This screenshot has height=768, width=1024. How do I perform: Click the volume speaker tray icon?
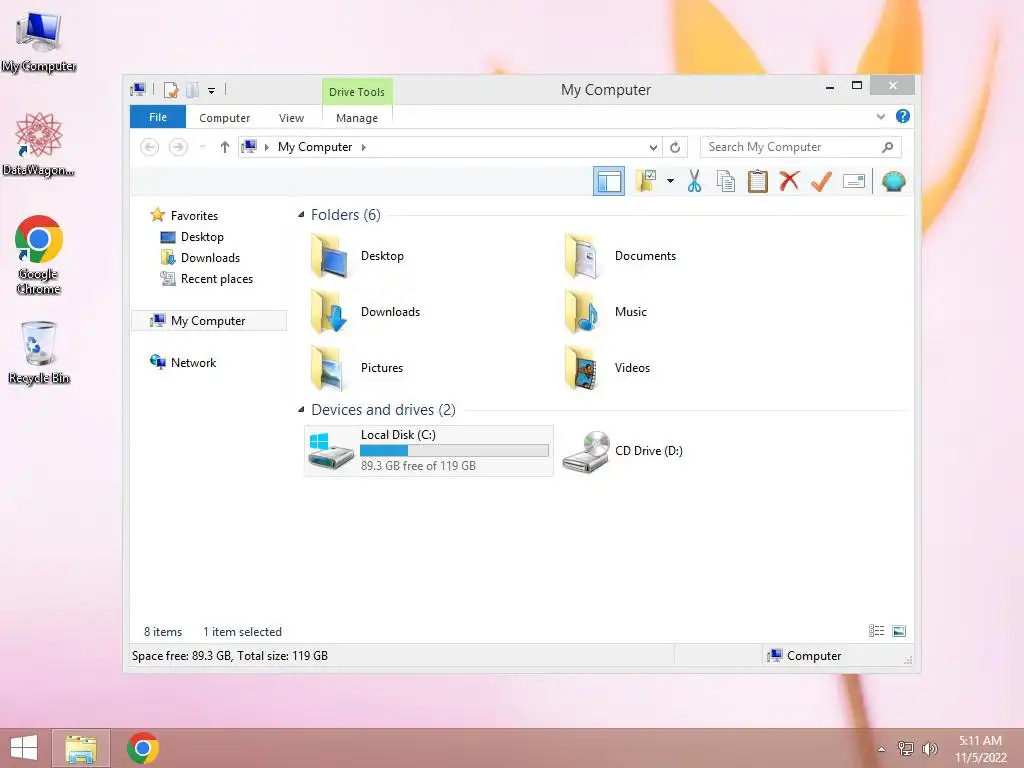tap(929, 748)
